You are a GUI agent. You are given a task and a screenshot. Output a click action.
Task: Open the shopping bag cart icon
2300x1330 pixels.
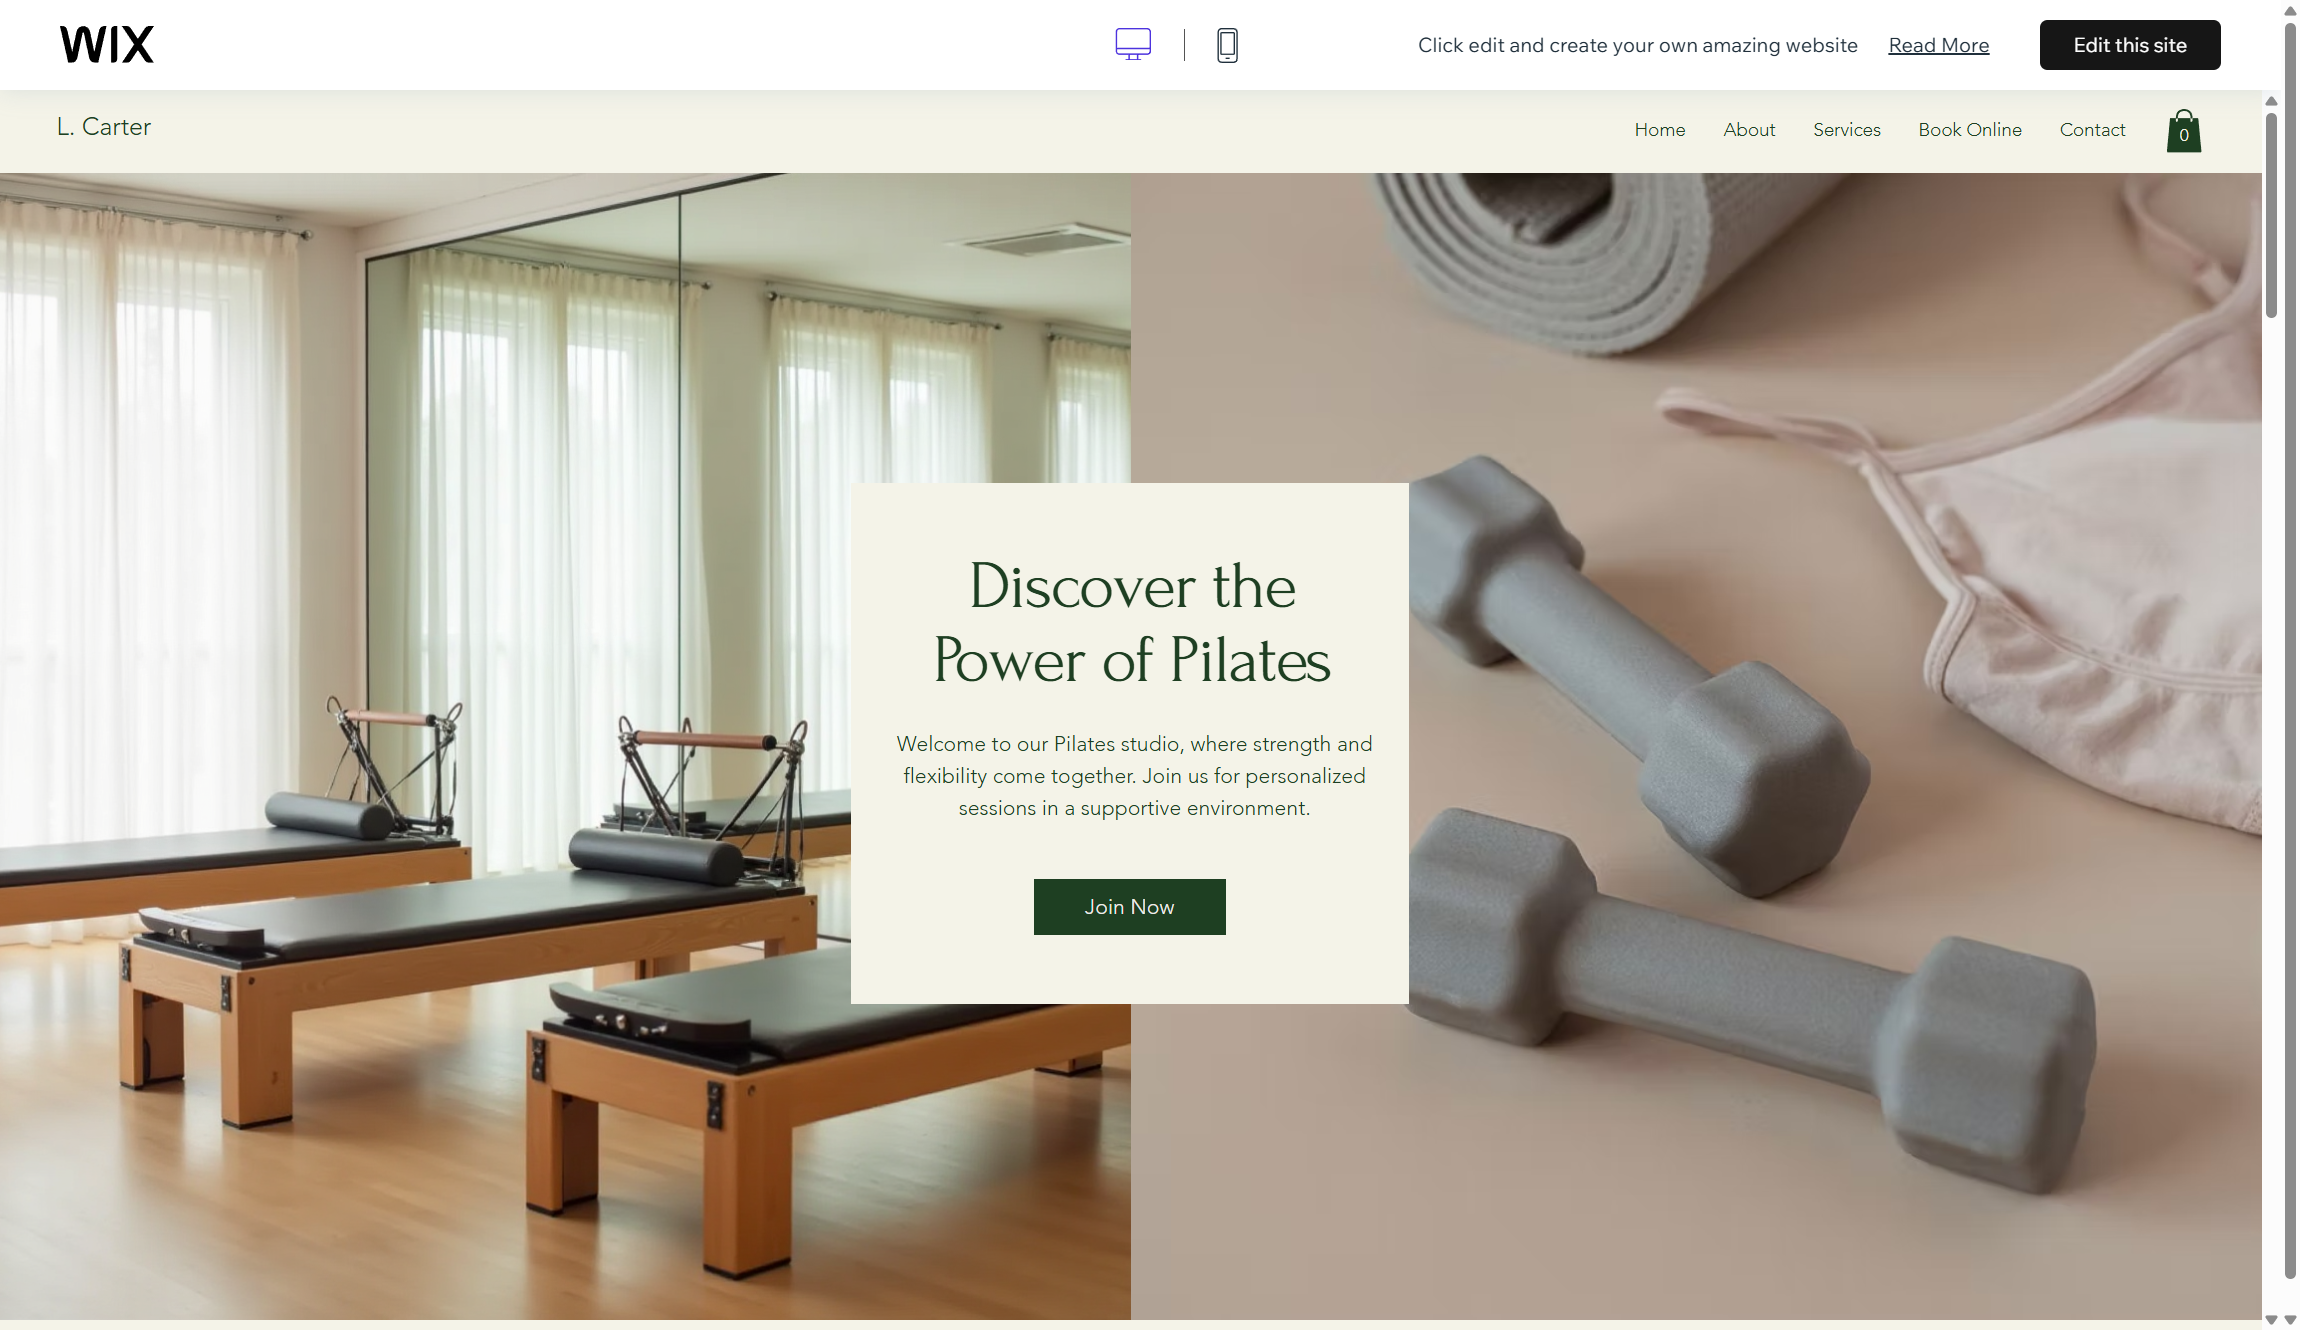(2184, 131)
